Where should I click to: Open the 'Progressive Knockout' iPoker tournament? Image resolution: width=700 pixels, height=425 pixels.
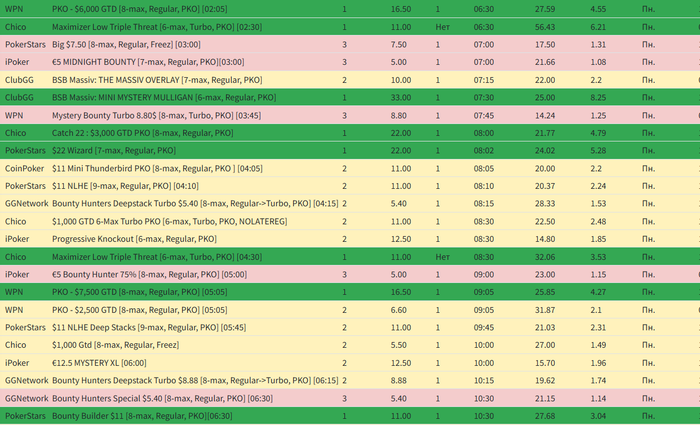click(134, 239)
